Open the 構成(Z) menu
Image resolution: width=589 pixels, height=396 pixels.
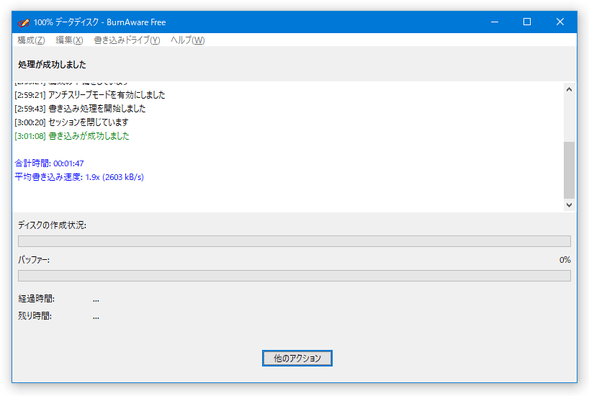pos(31,40)
